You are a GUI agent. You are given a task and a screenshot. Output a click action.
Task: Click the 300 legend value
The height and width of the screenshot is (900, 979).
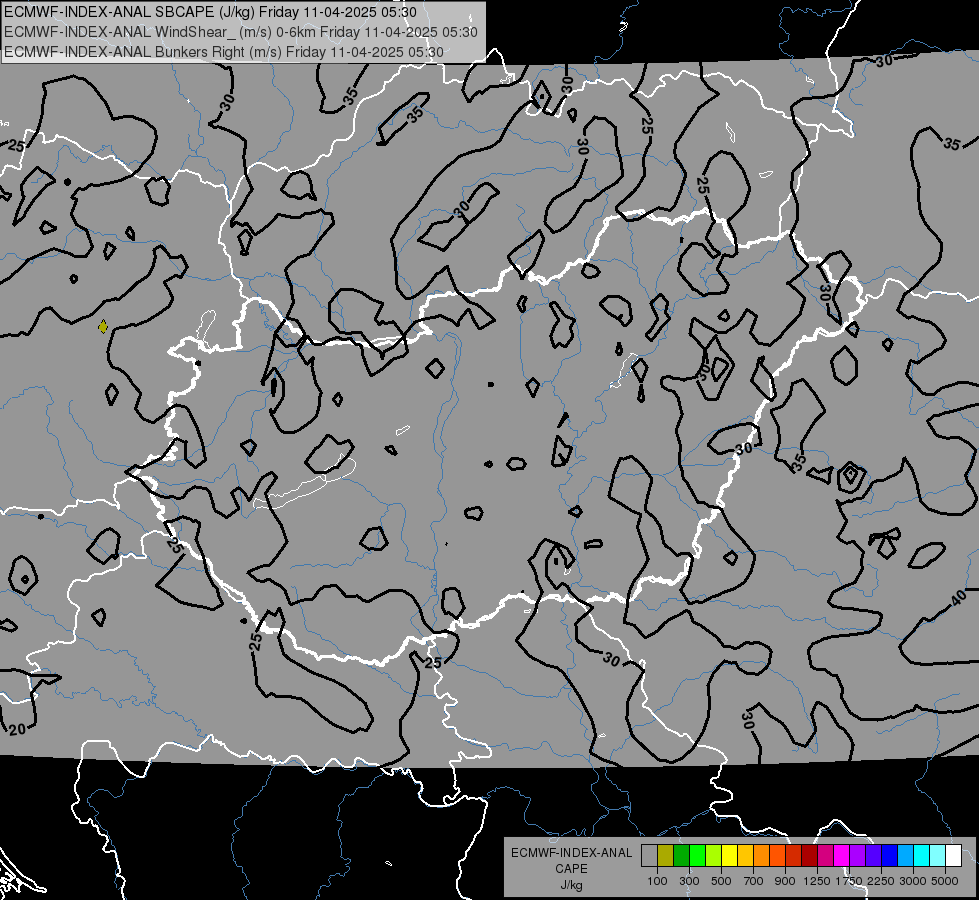coord(689,881)
